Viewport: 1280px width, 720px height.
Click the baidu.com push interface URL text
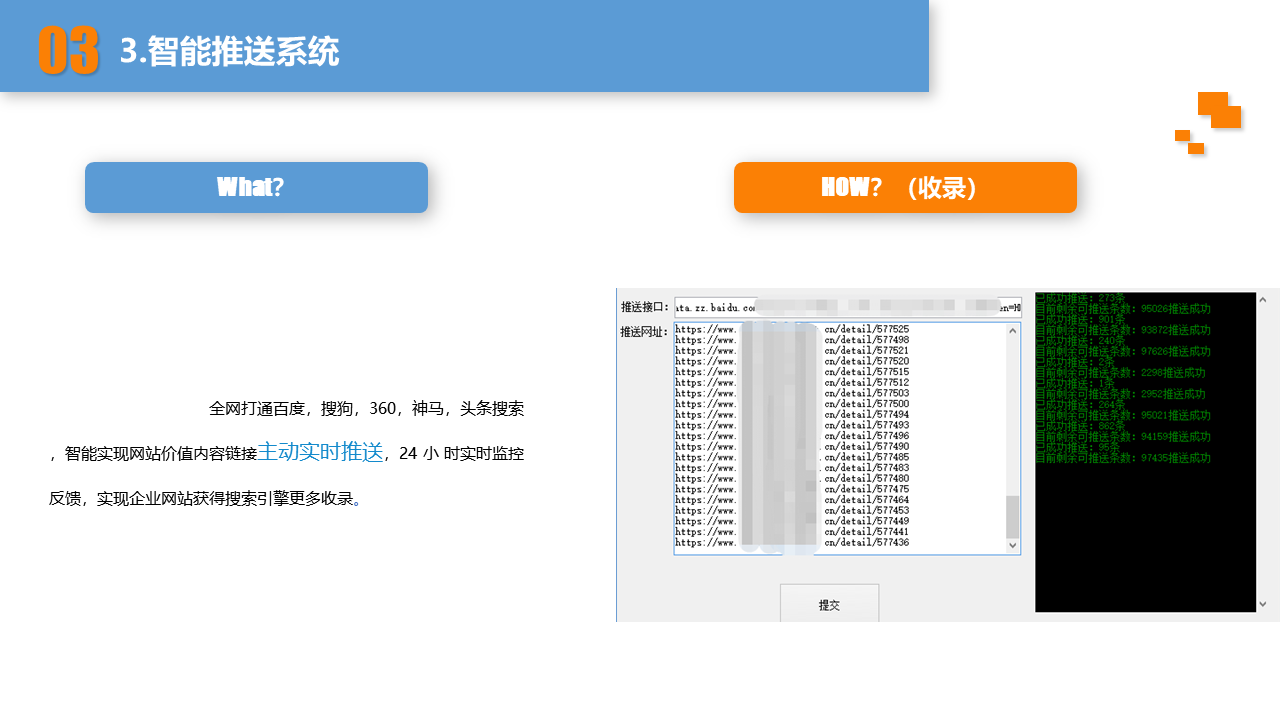(715, 305)
